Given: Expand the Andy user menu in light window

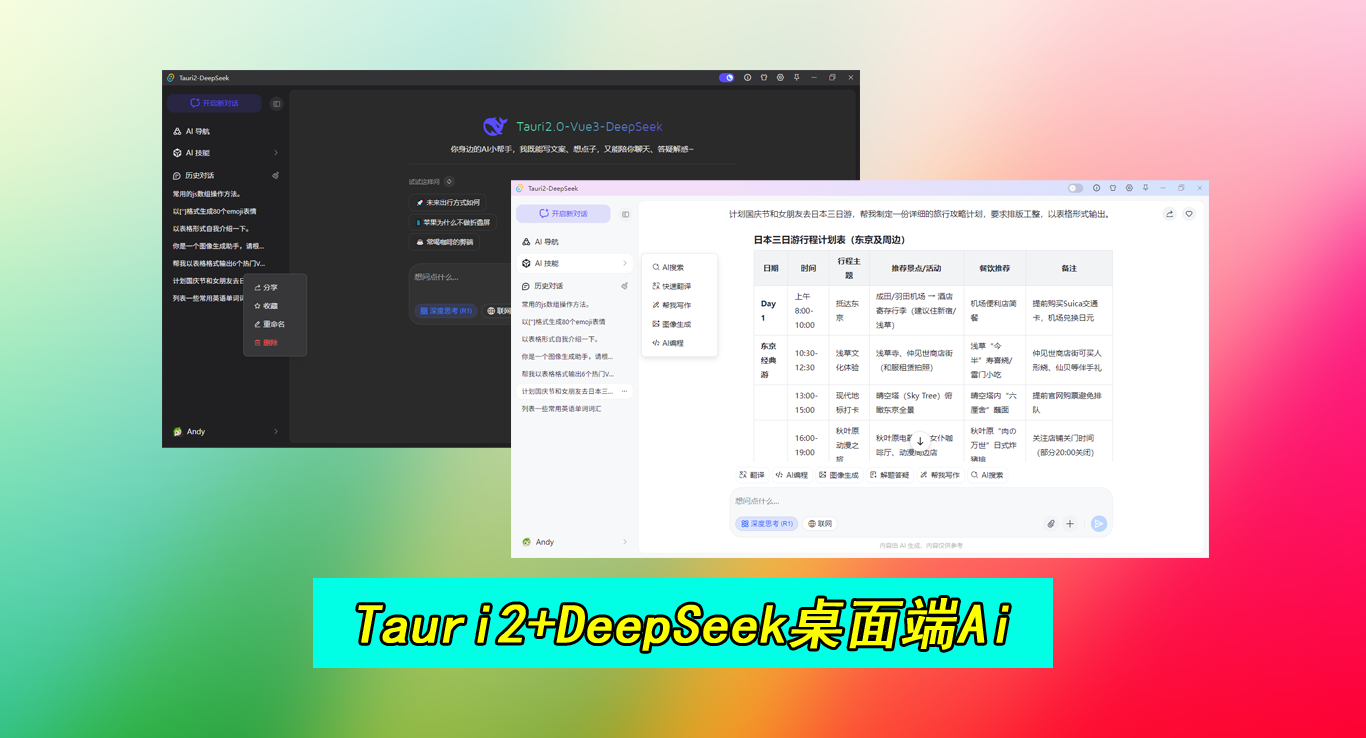Looking at the screenshot, I should 575,542.
